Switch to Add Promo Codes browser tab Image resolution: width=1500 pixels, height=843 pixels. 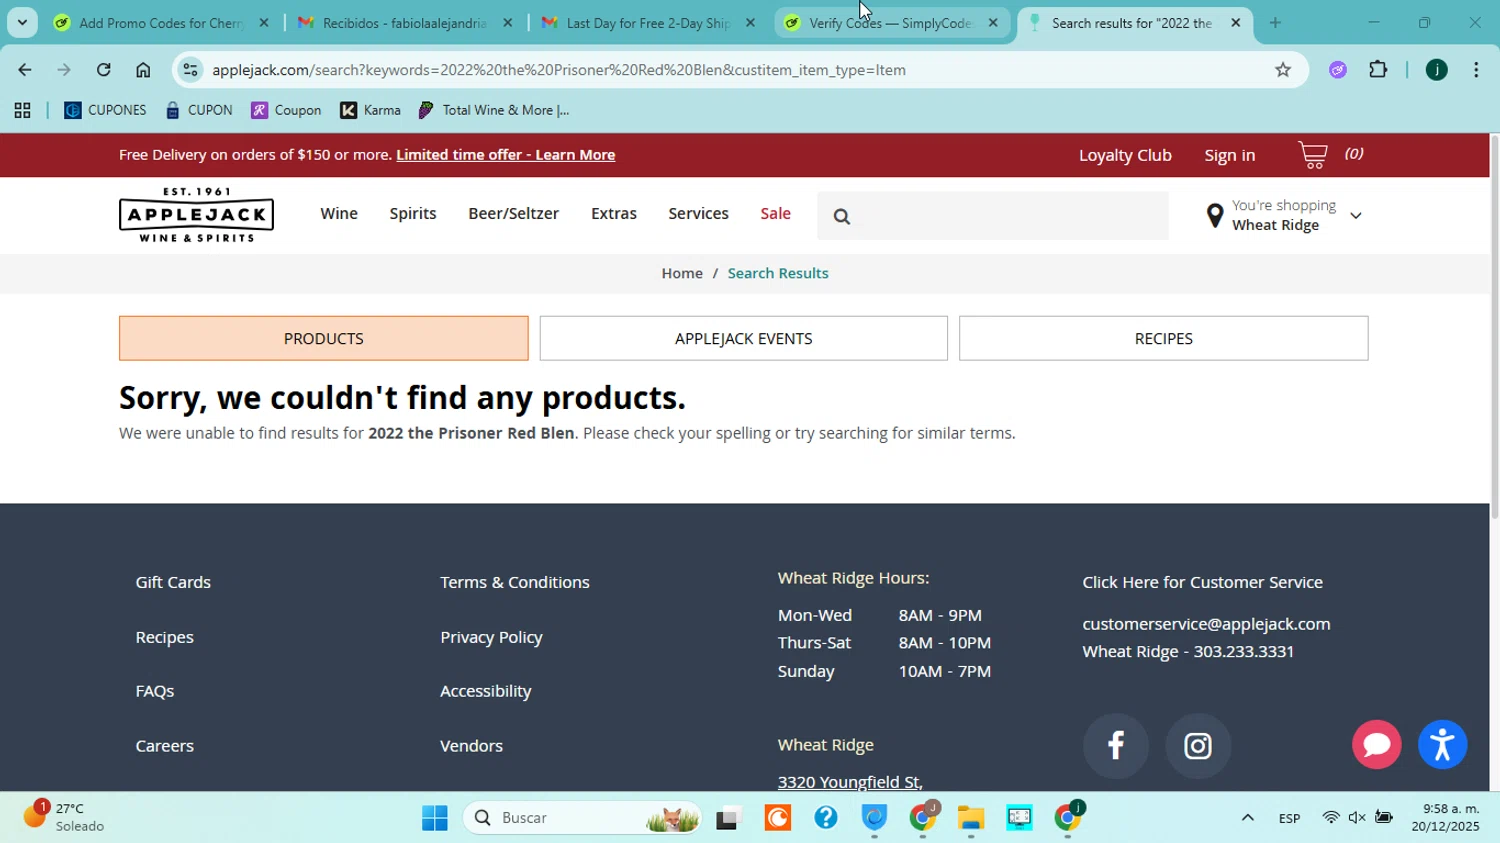160,23
